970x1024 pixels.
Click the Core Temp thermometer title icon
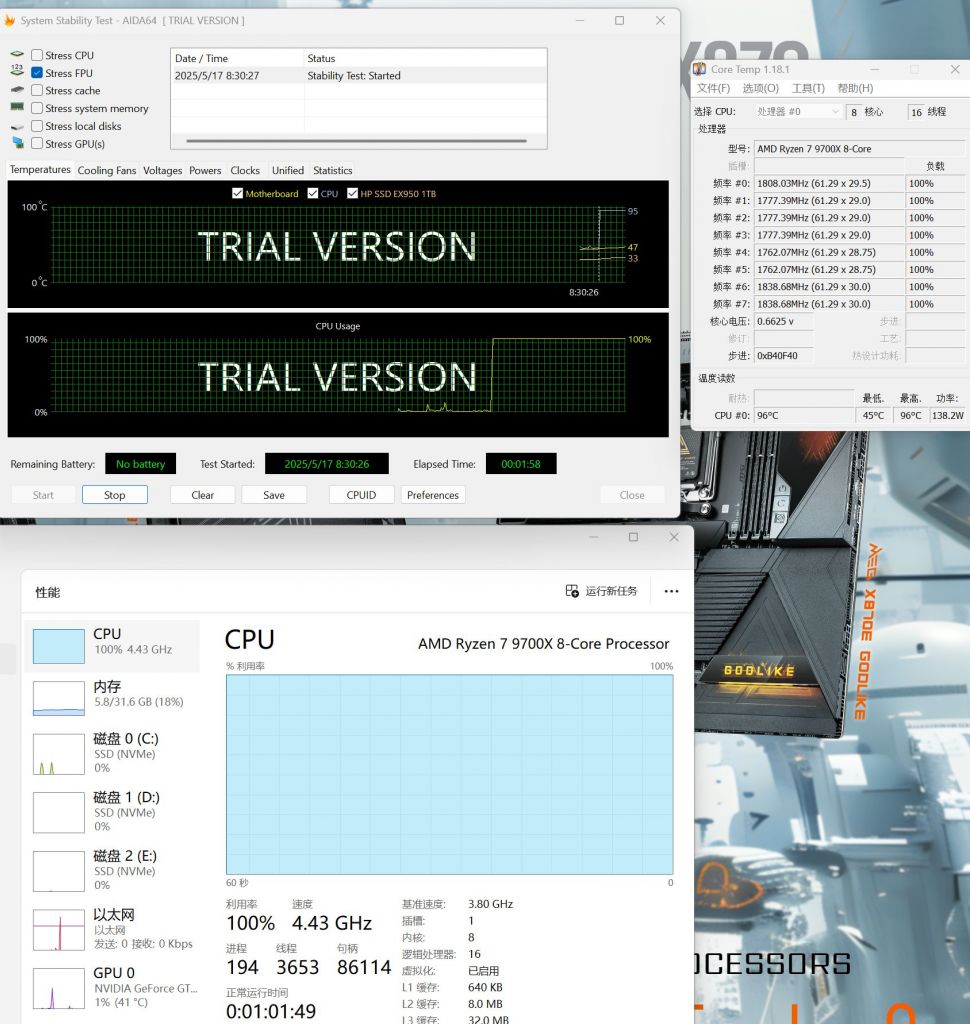click(700, 69)
